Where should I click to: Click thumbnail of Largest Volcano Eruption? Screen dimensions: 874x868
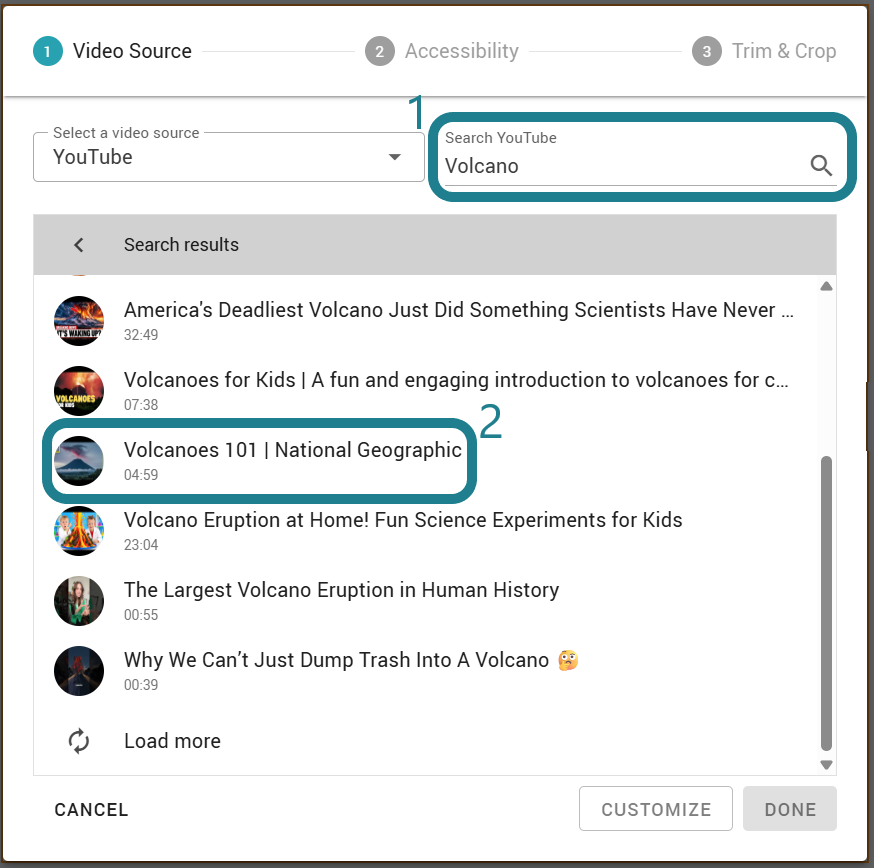click(x=79, y=600)
